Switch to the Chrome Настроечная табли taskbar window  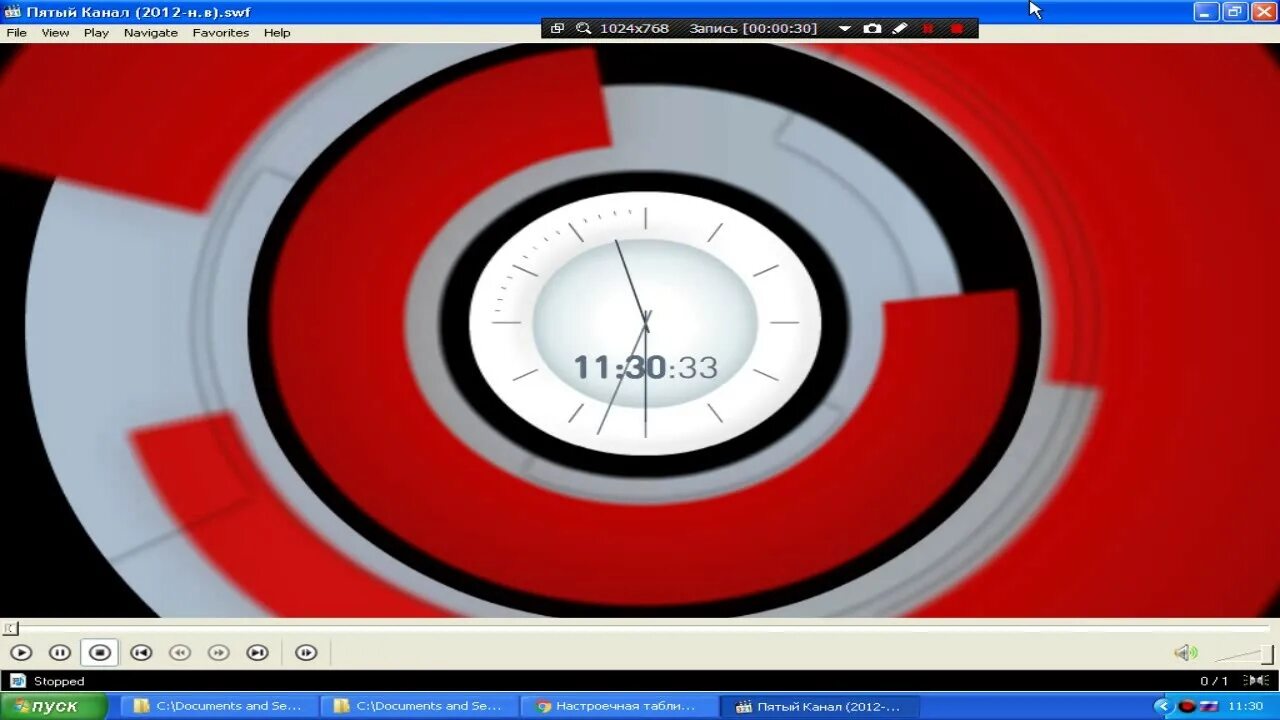[619, 706]
